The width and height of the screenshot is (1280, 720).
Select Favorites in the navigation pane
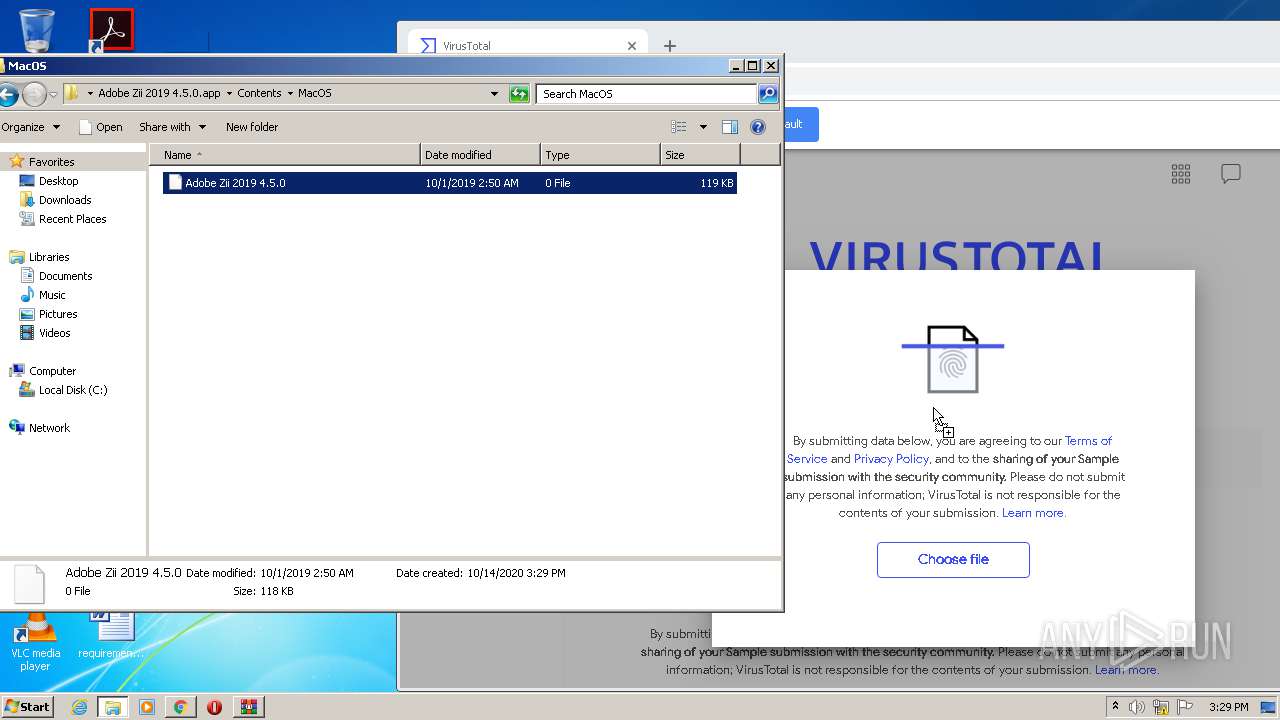point(51,162)
